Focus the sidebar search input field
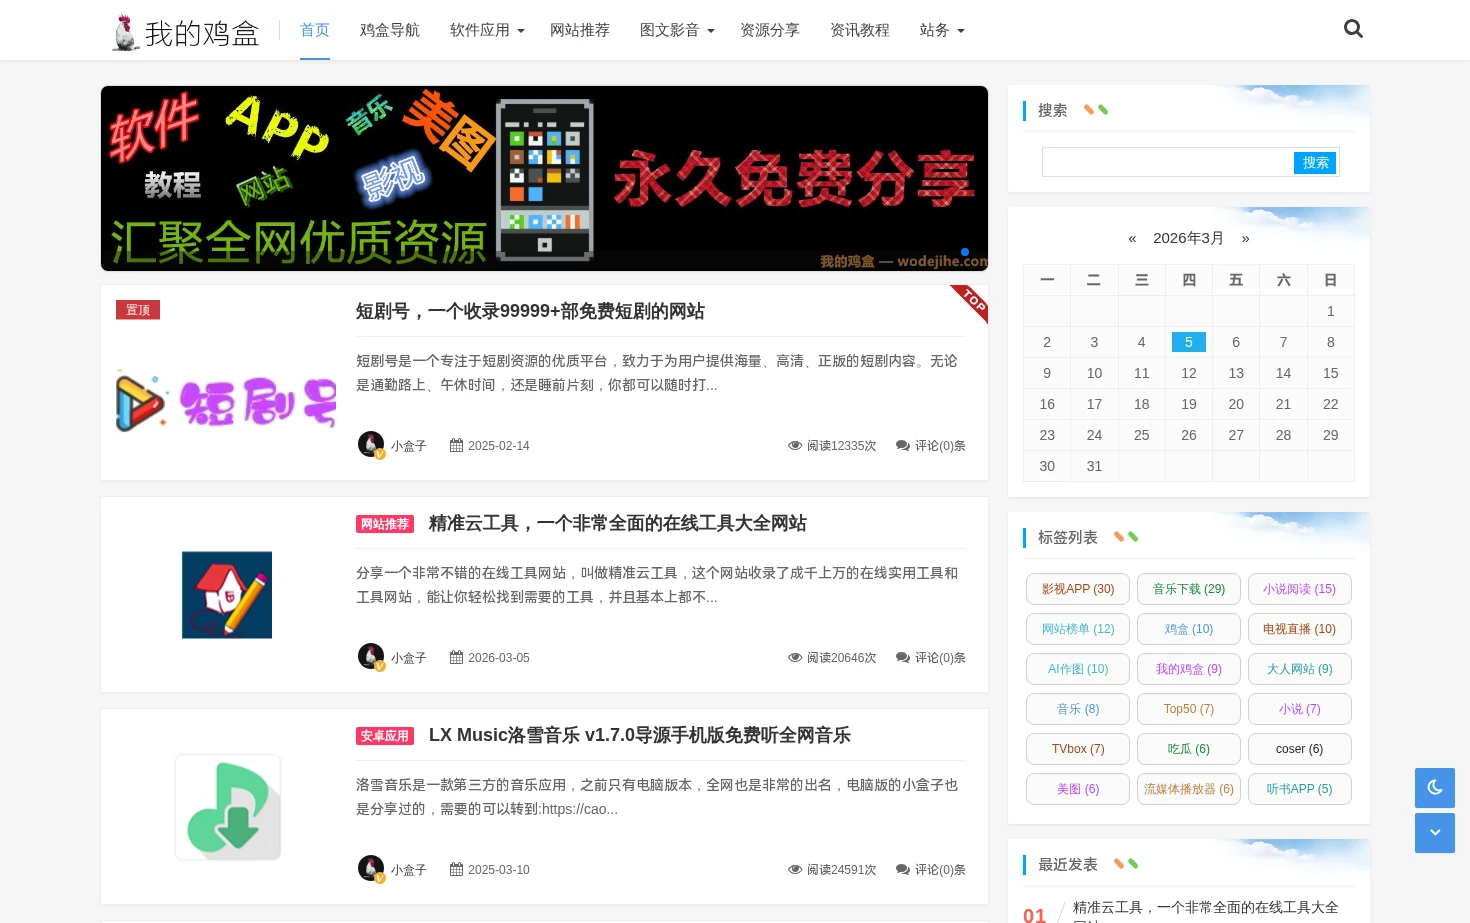This screenshot has width=1470, height=923. coord(1168,162)
